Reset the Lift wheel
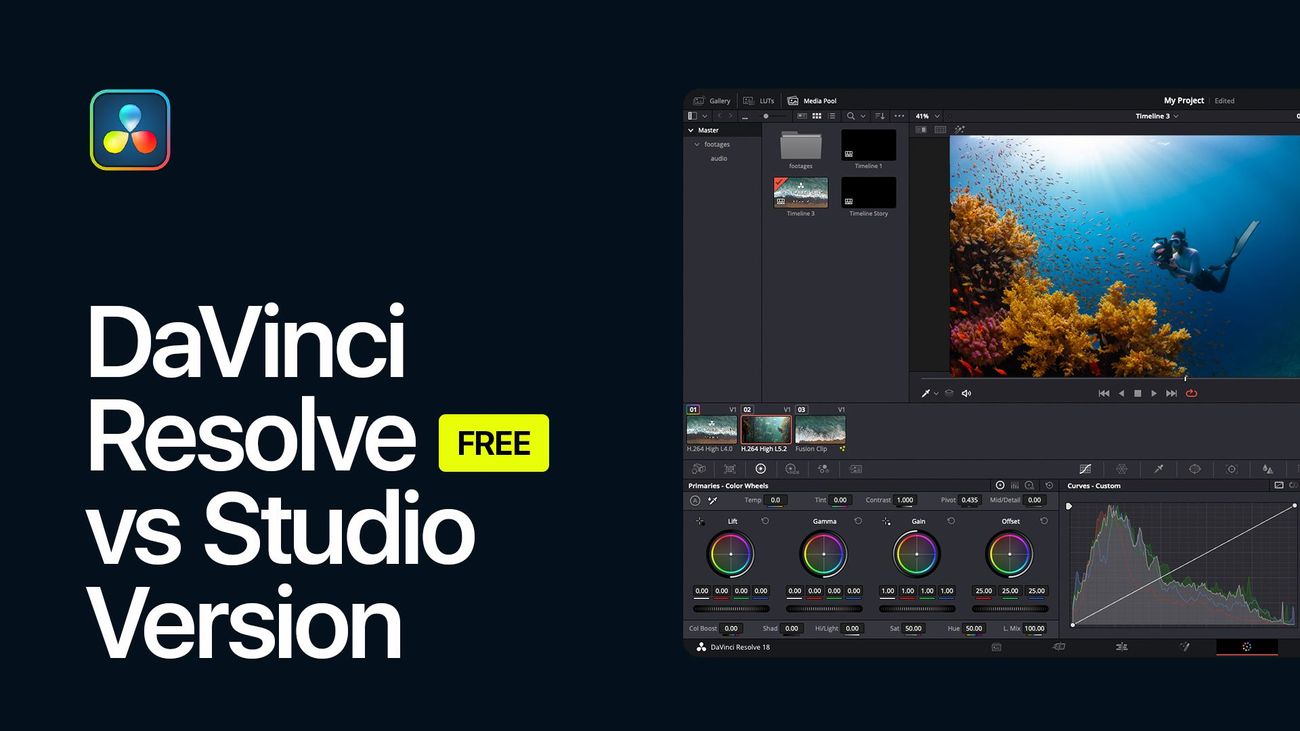The image size is (1300, 731). 765,521
